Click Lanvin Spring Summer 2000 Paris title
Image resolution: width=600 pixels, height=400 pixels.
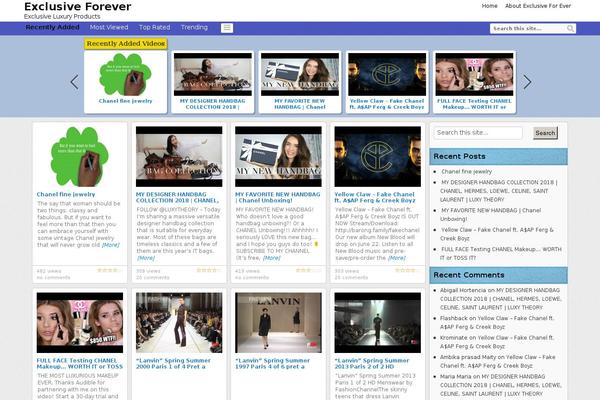[173, 363]
